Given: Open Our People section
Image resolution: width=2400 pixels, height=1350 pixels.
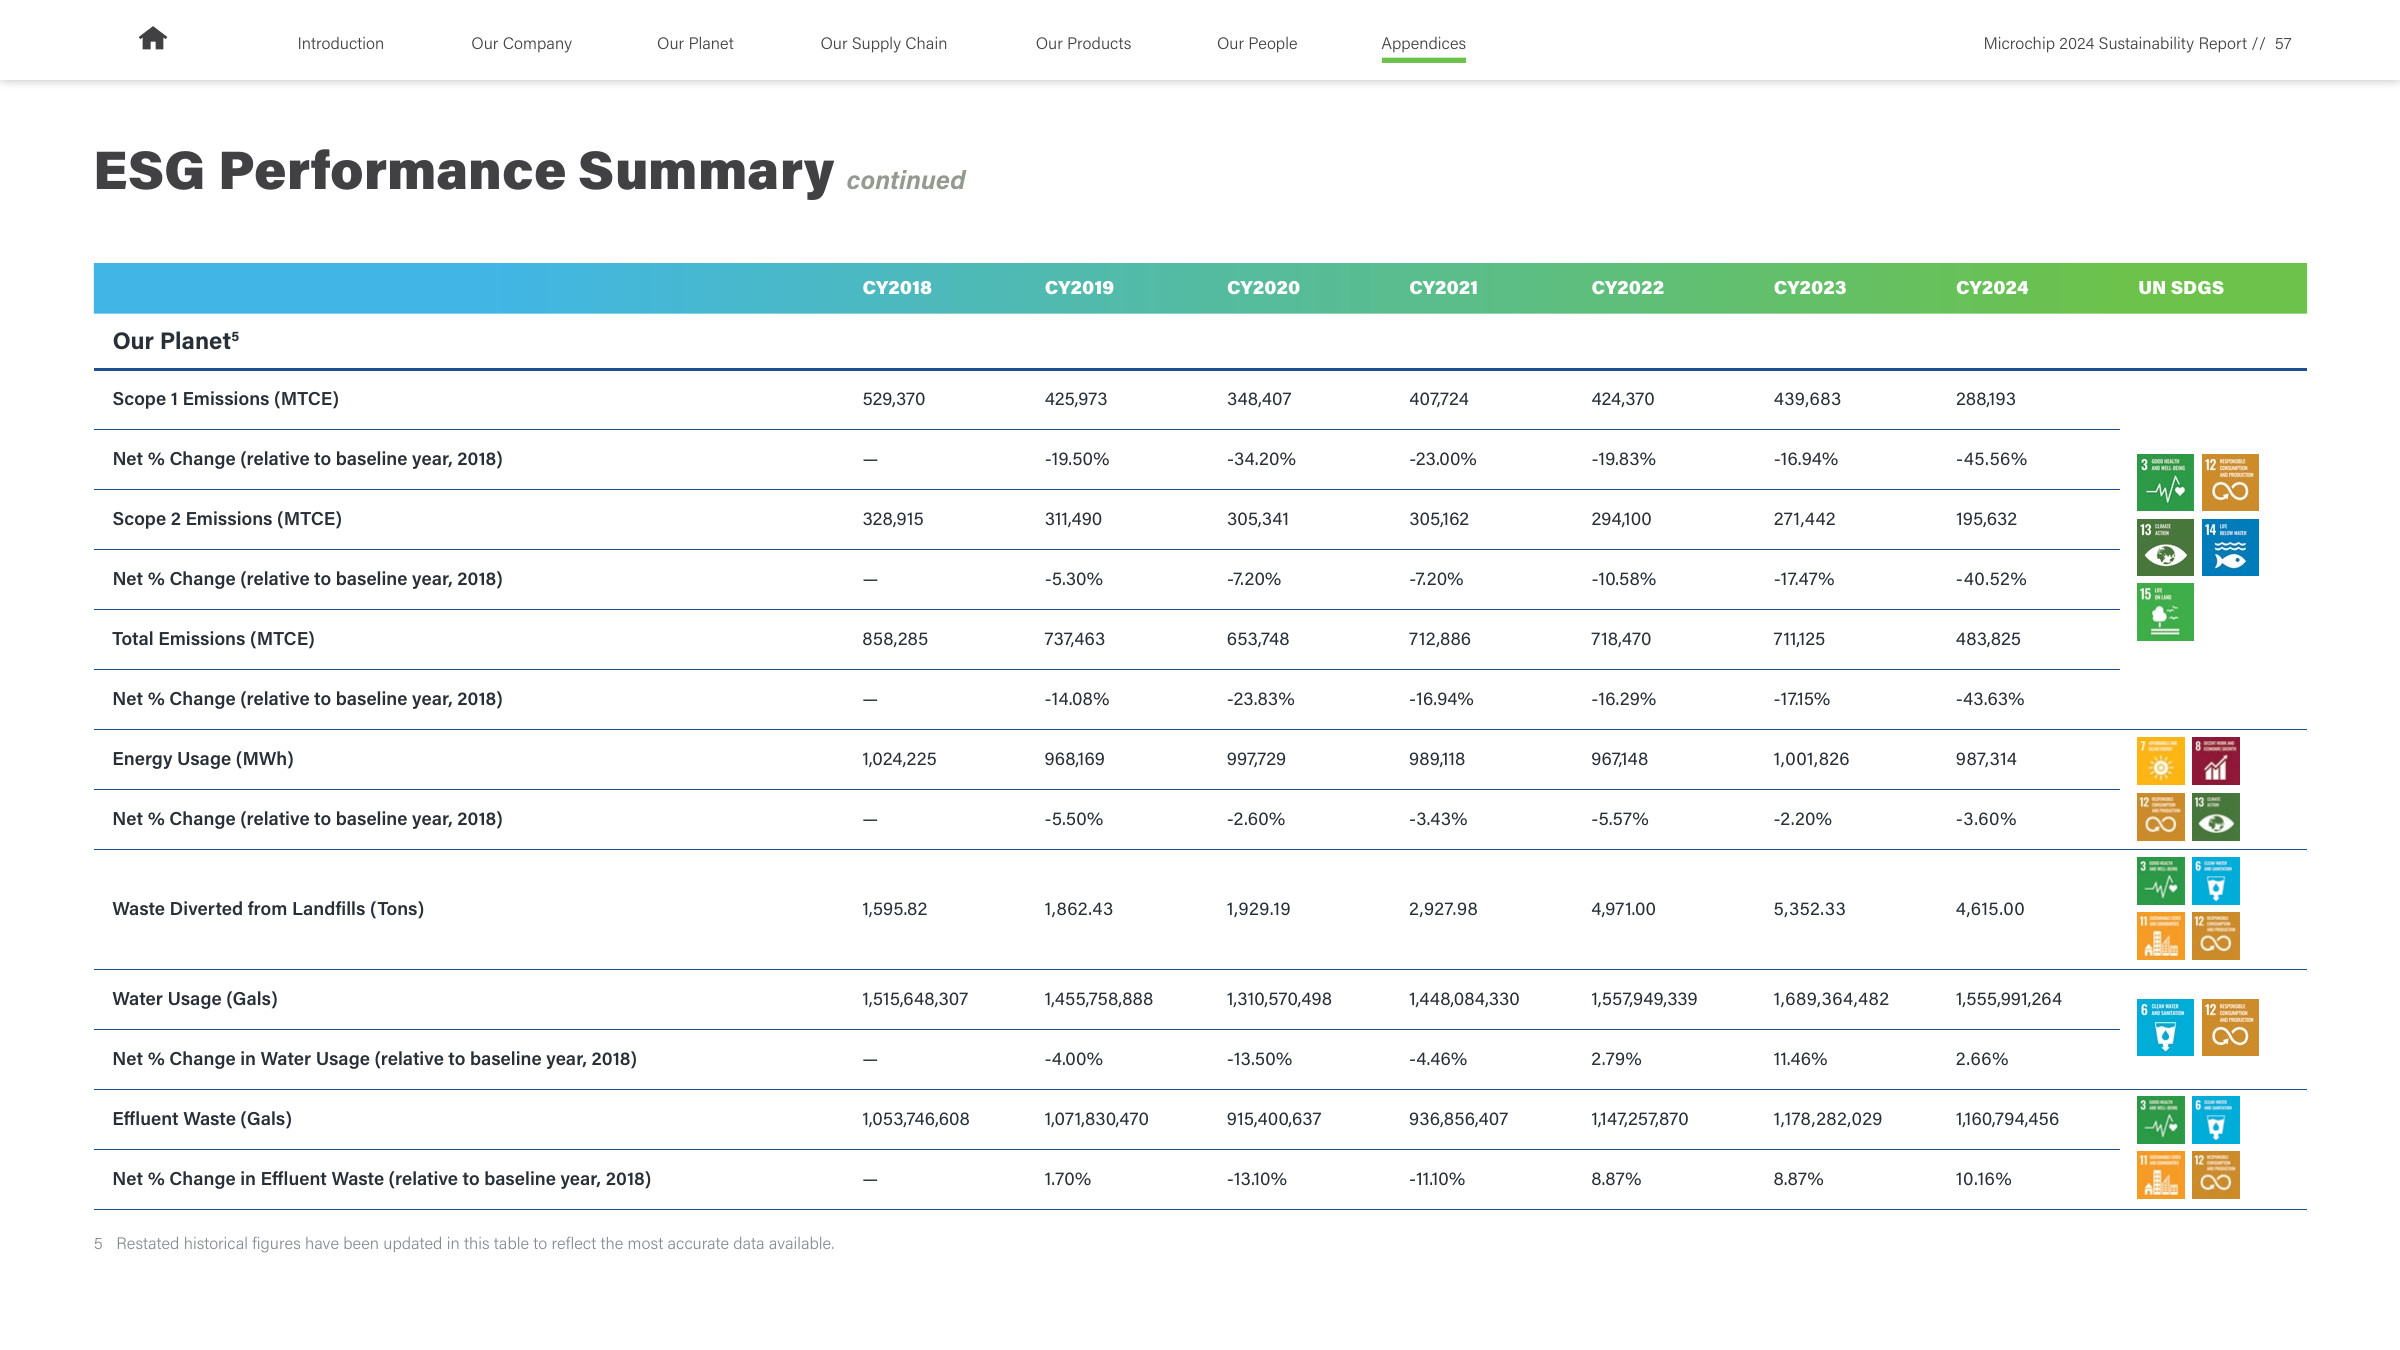Looking at the screenshot, I should [1257, 43].
